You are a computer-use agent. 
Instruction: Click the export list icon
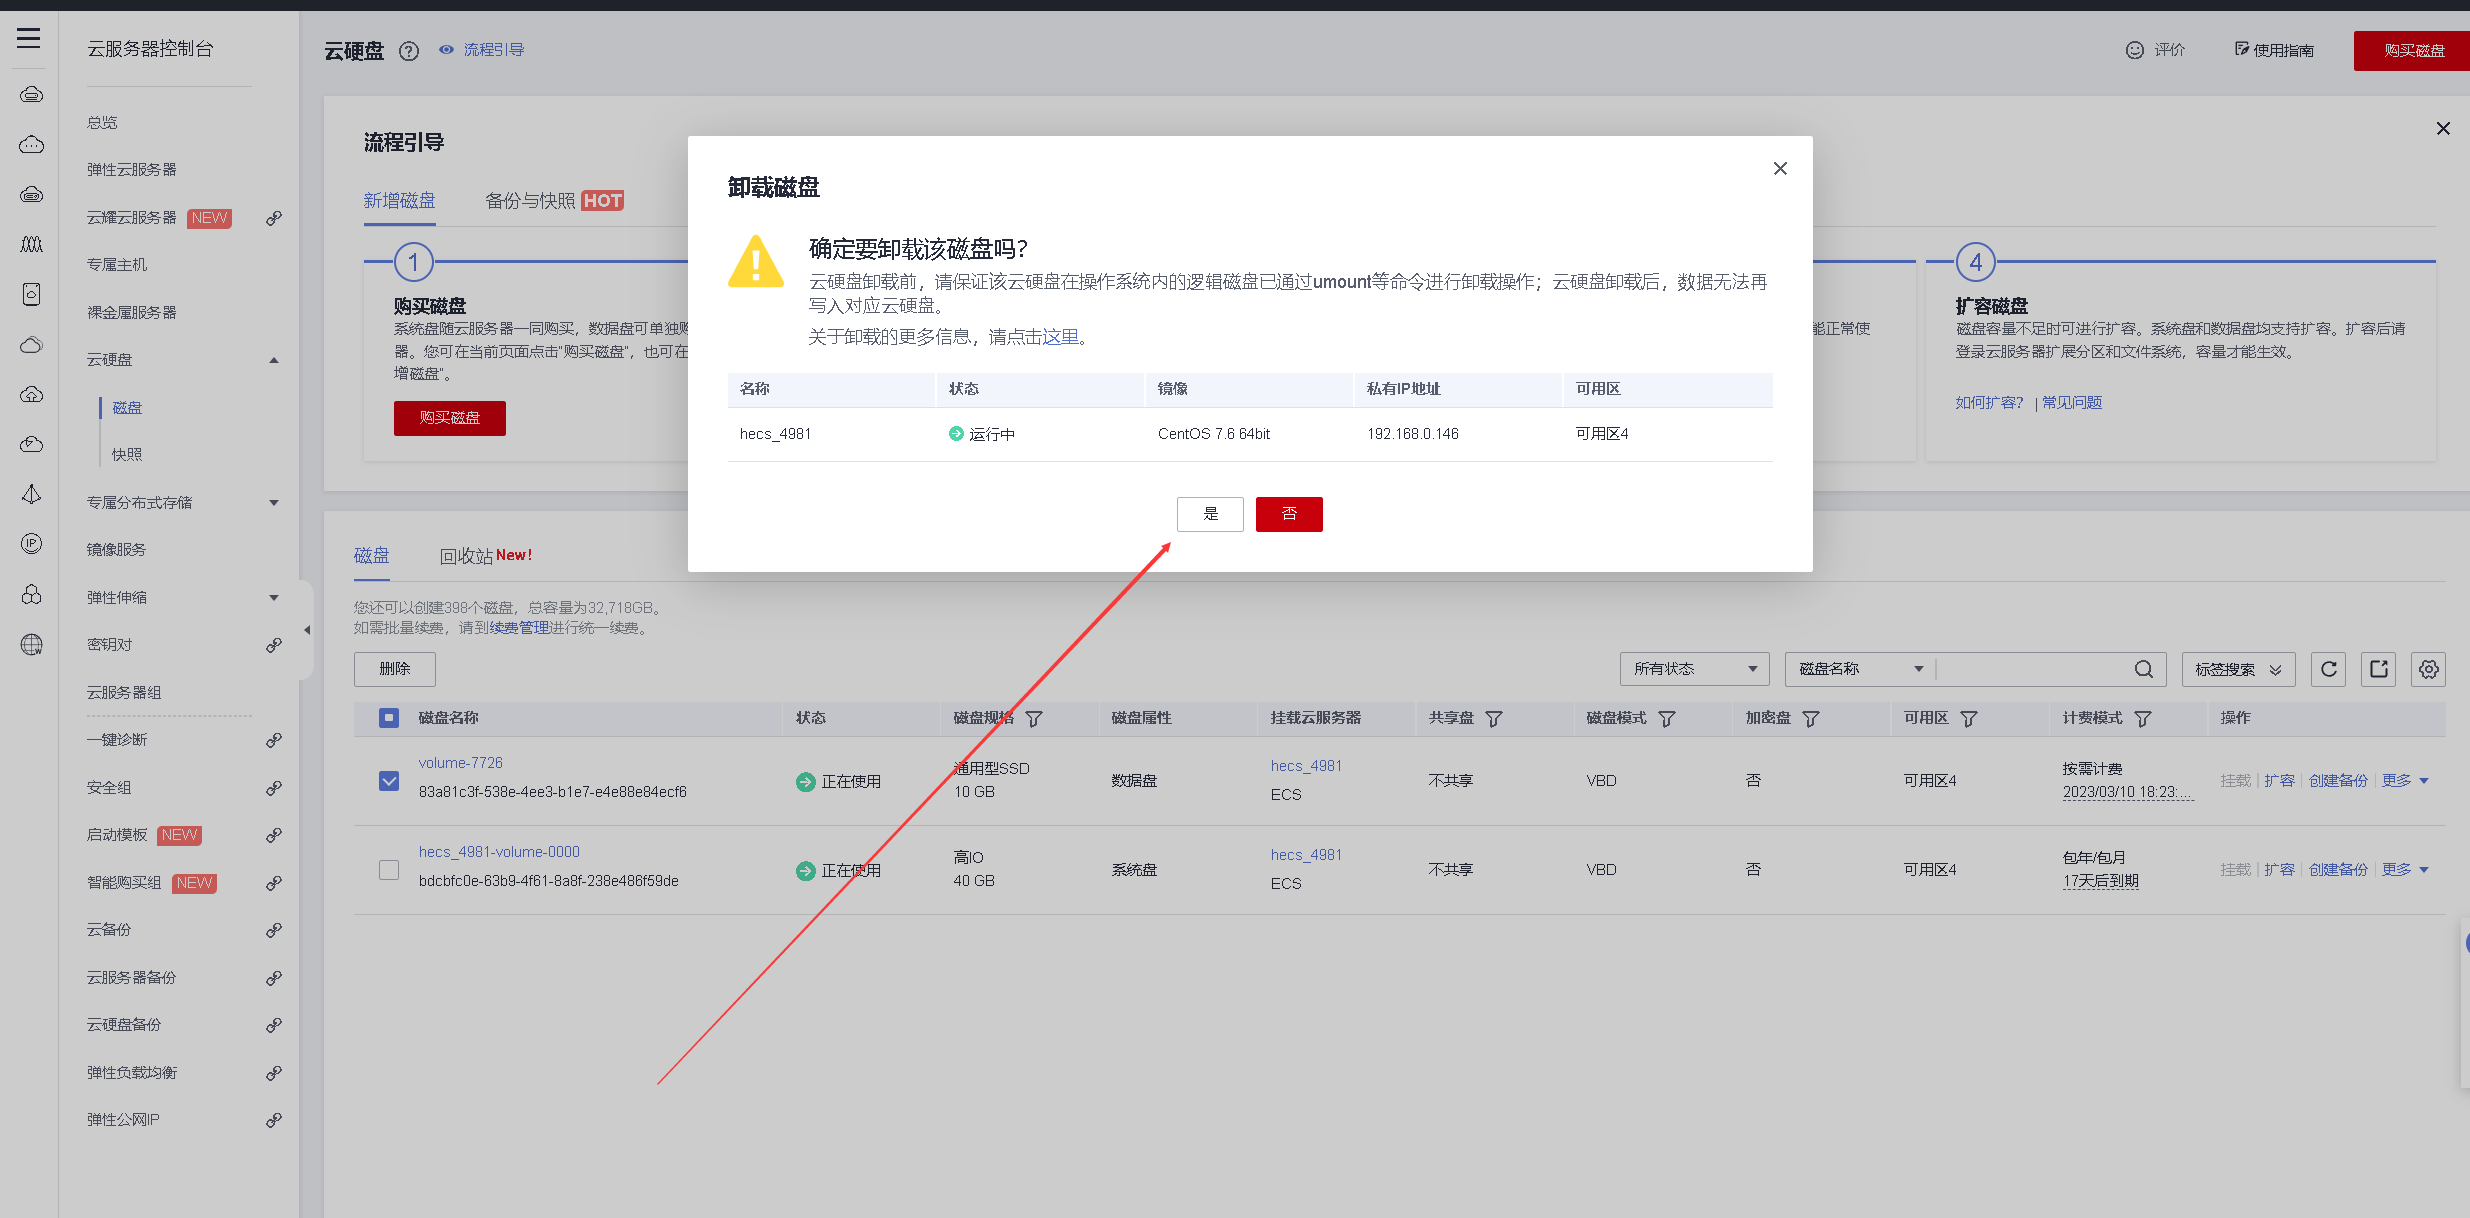click(x=2378, y=669)
